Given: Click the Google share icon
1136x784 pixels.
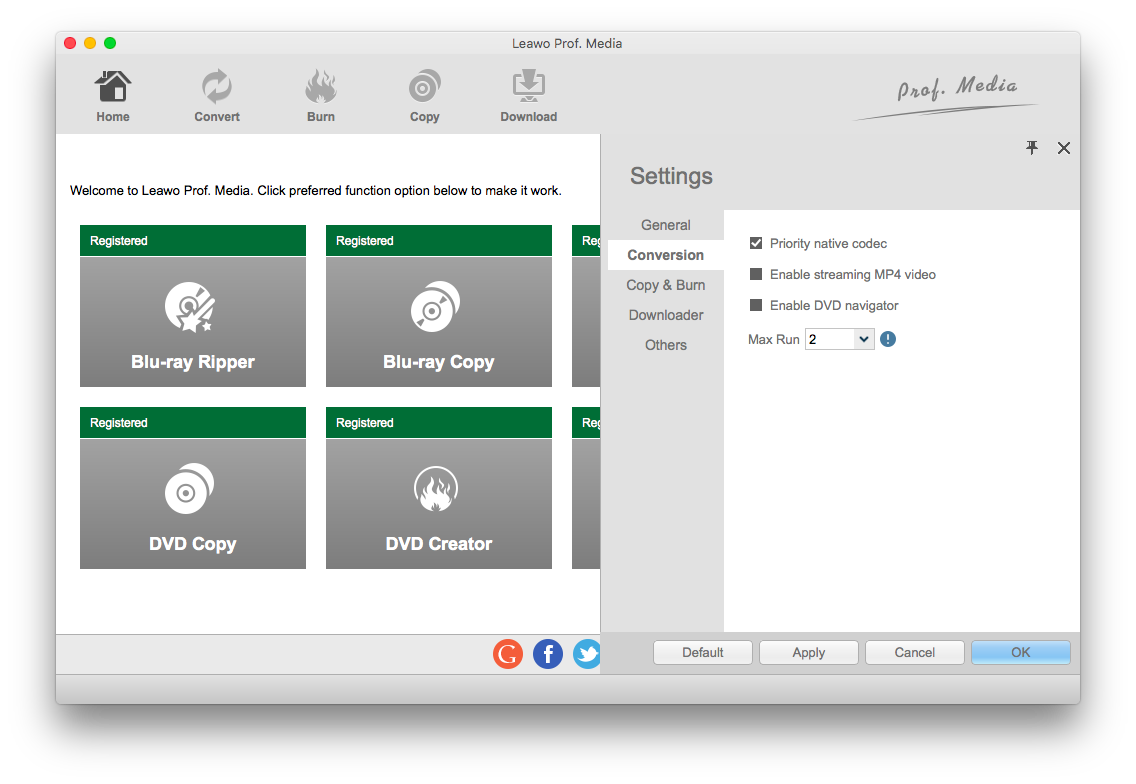Looking at the screenshot, I should click(508, 654).
